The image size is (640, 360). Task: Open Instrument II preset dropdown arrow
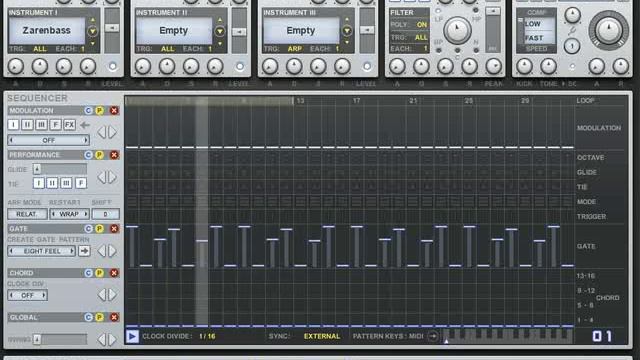tap(220, 31)
